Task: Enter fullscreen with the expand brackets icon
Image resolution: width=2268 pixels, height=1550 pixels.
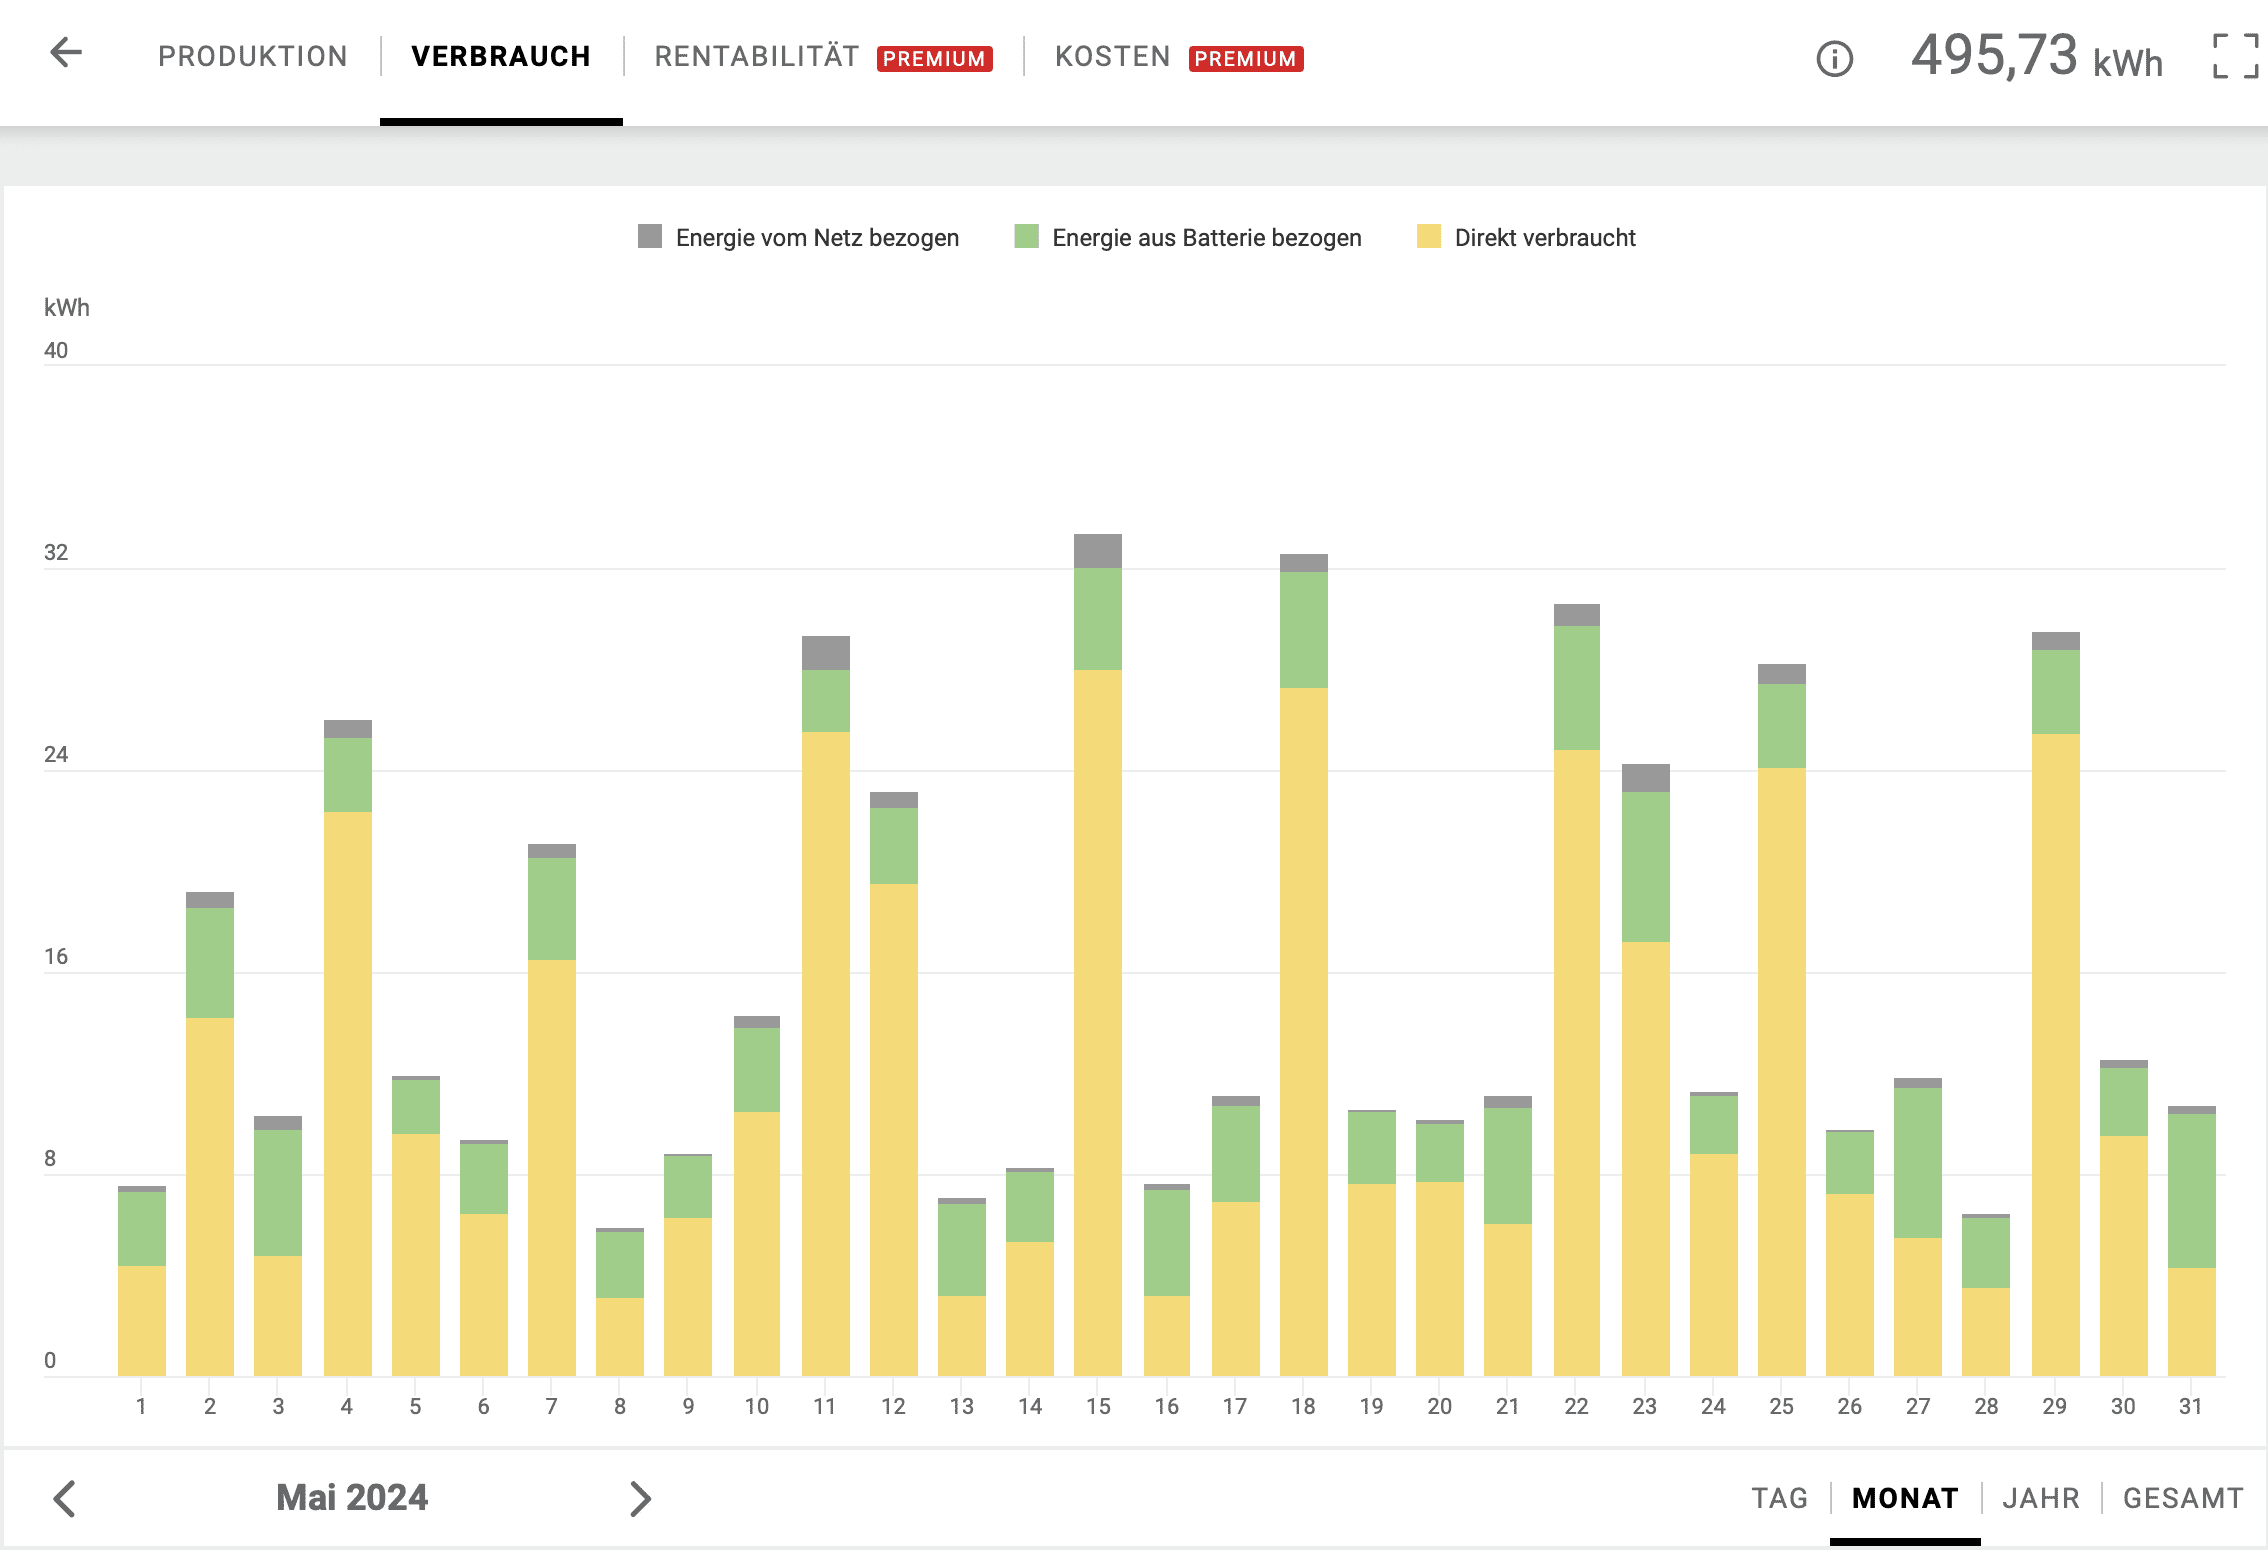Action: [2236, 56]
